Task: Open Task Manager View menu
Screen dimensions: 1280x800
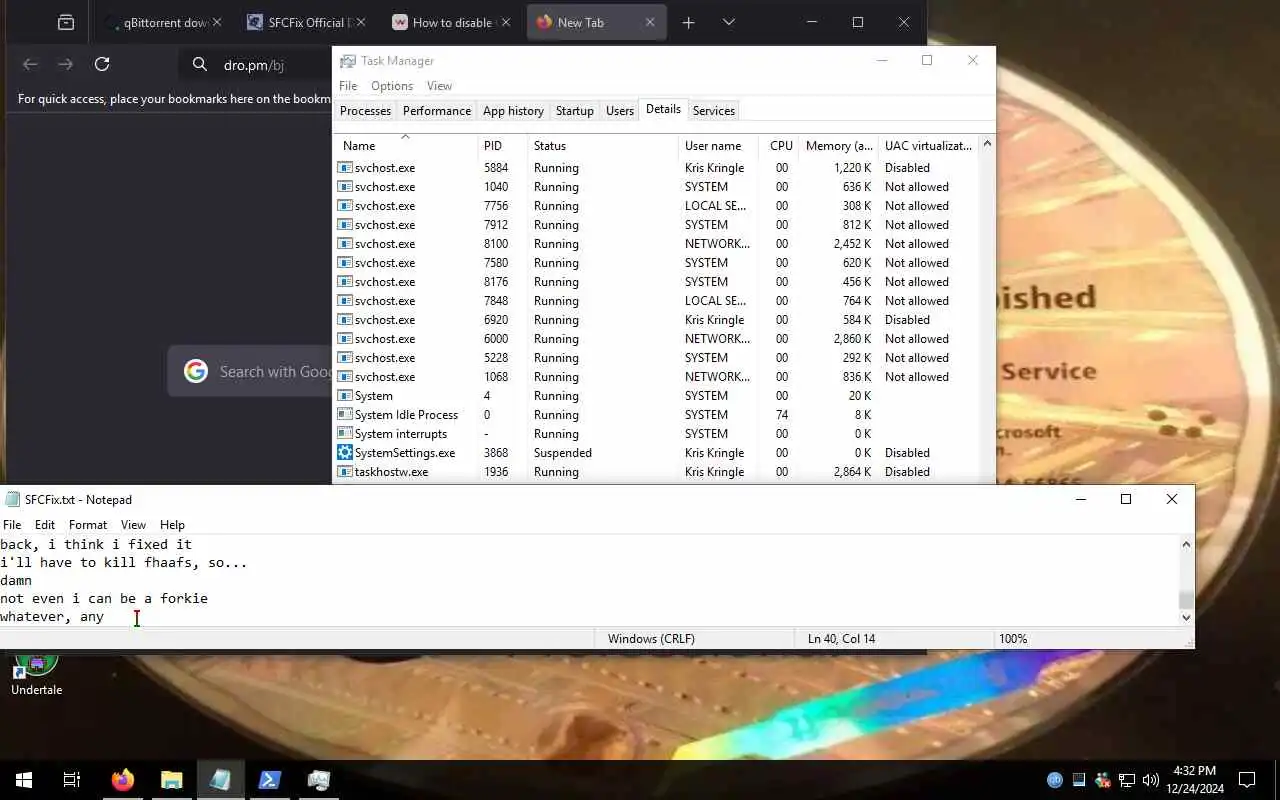Action: (439, 86)
